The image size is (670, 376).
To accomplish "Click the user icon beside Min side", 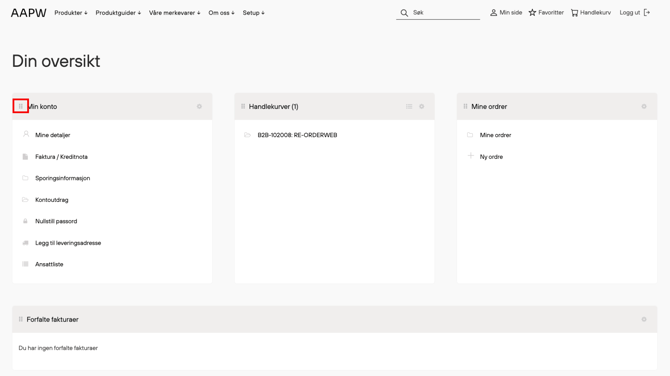I will click(494, 13).
